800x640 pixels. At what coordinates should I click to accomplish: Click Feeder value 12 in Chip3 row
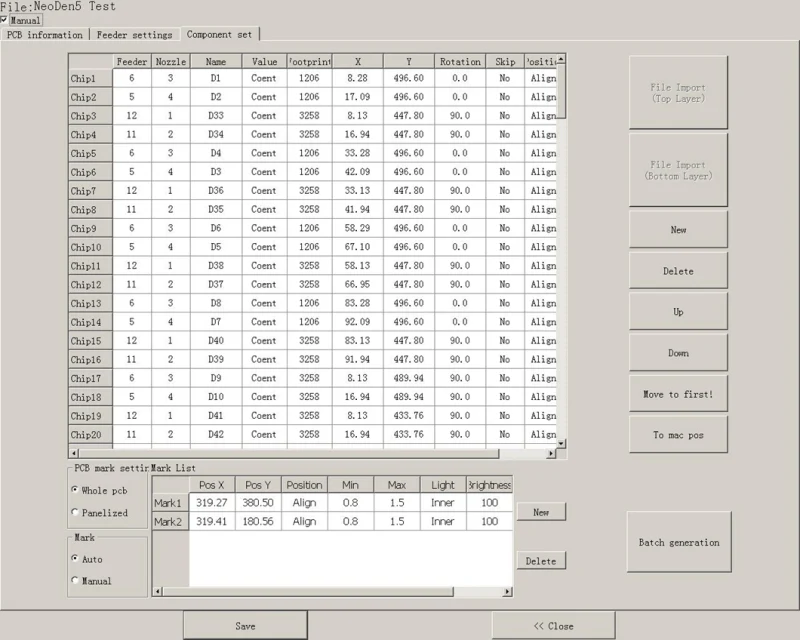pyautogui.click(x=132, y=115)
